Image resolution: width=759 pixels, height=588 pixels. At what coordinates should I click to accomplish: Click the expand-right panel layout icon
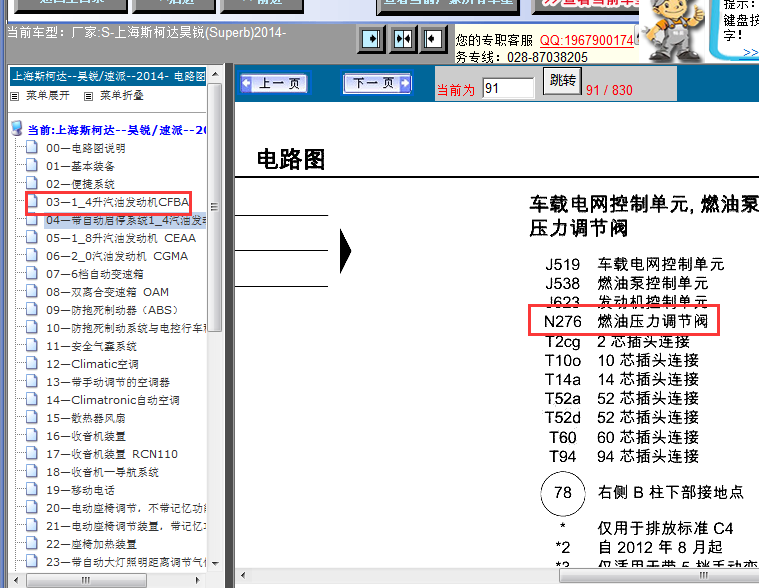pyautogui.click(x=371, y=39)
